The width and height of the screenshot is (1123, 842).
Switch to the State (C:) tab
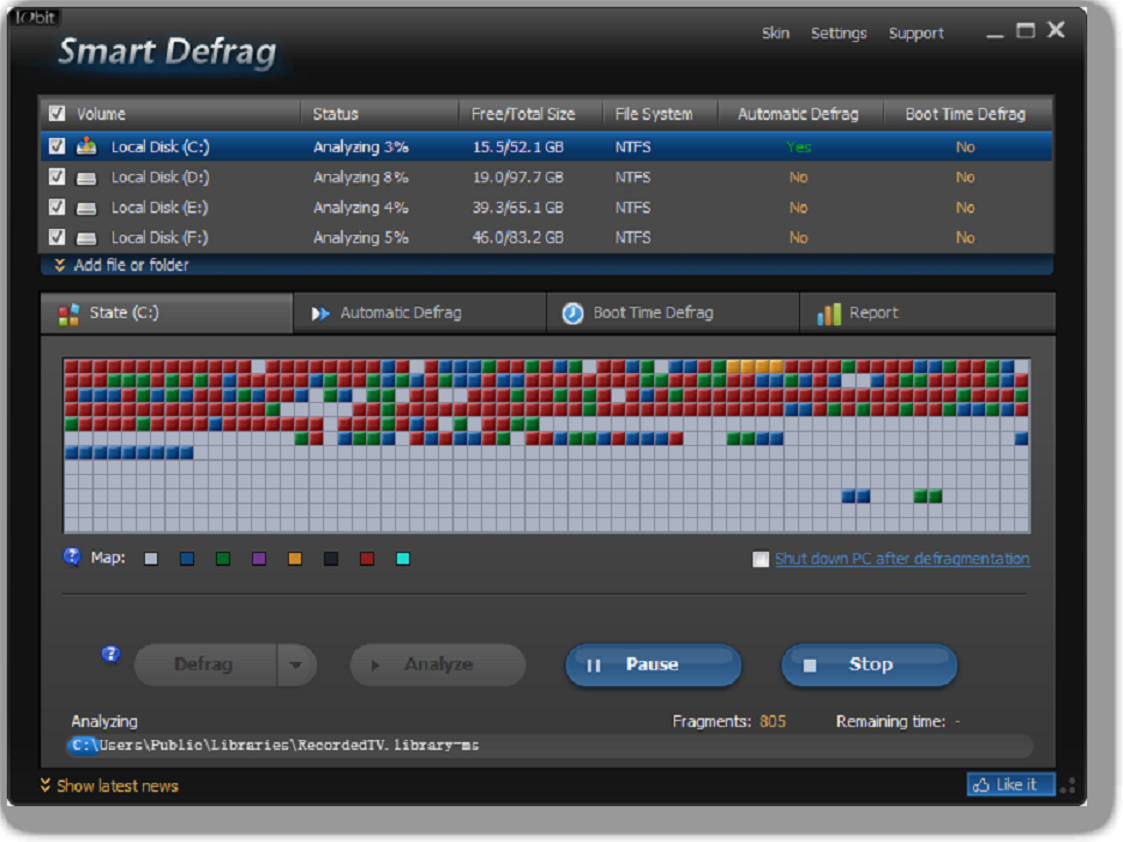pyautogui.click(x=166, y=313)
